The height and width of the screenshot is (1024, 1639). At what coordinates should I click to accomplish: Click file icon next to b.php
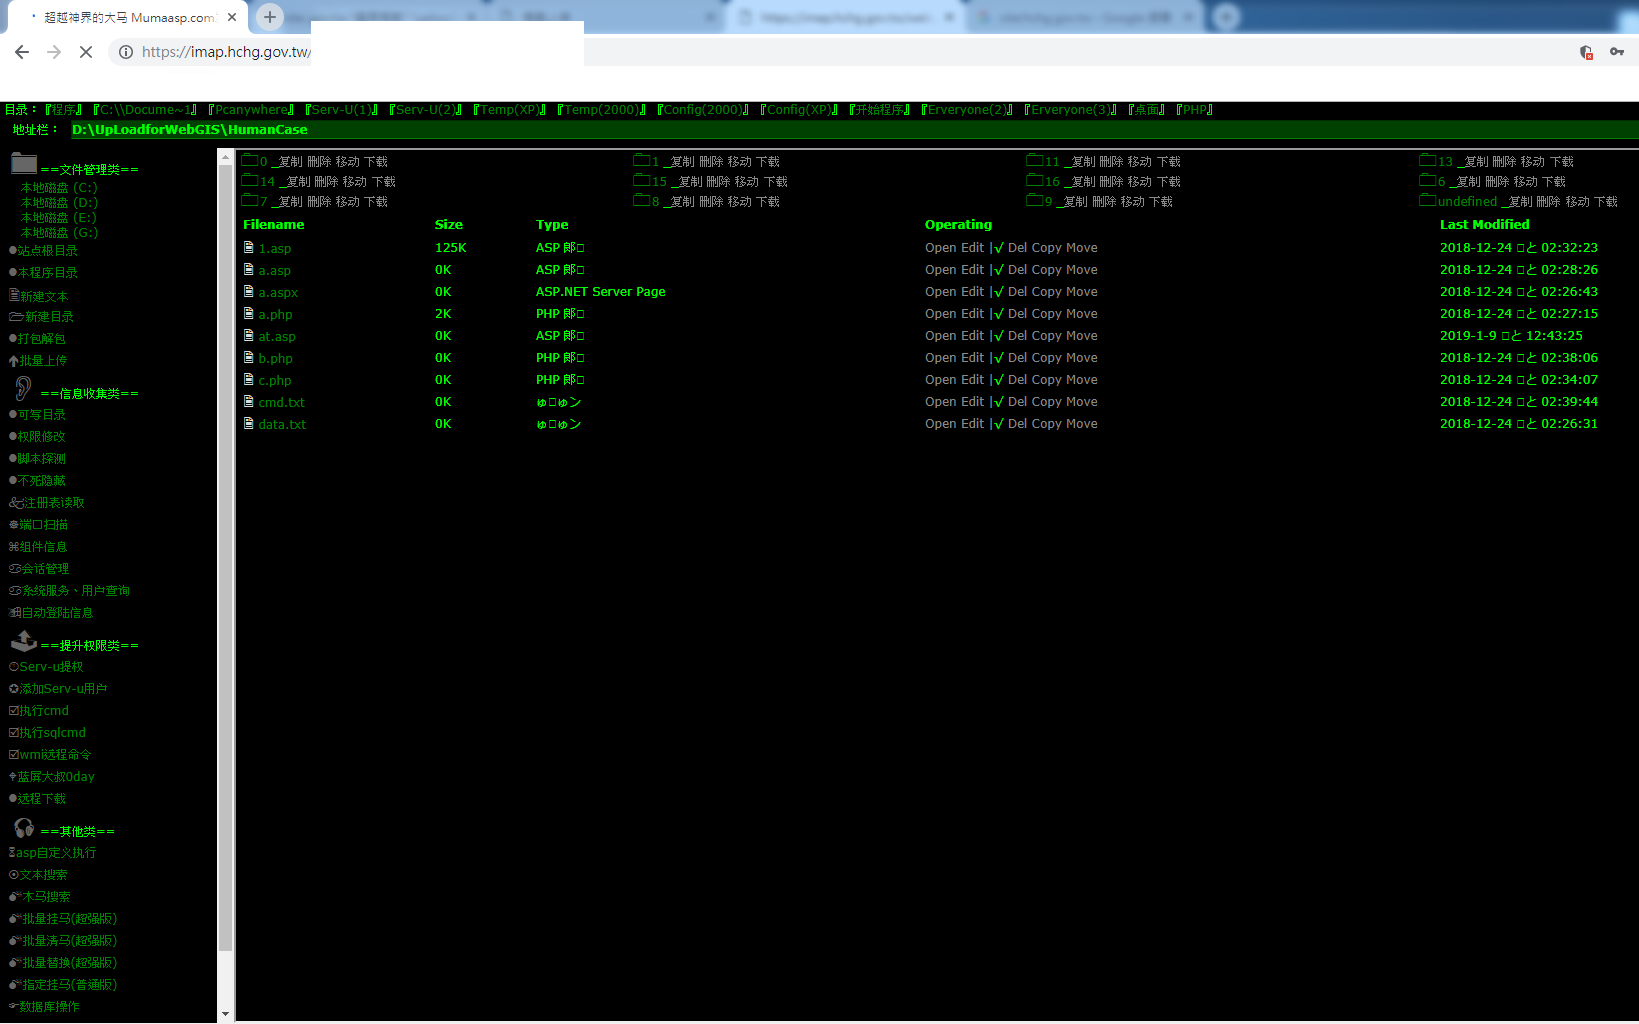(249, 357)
